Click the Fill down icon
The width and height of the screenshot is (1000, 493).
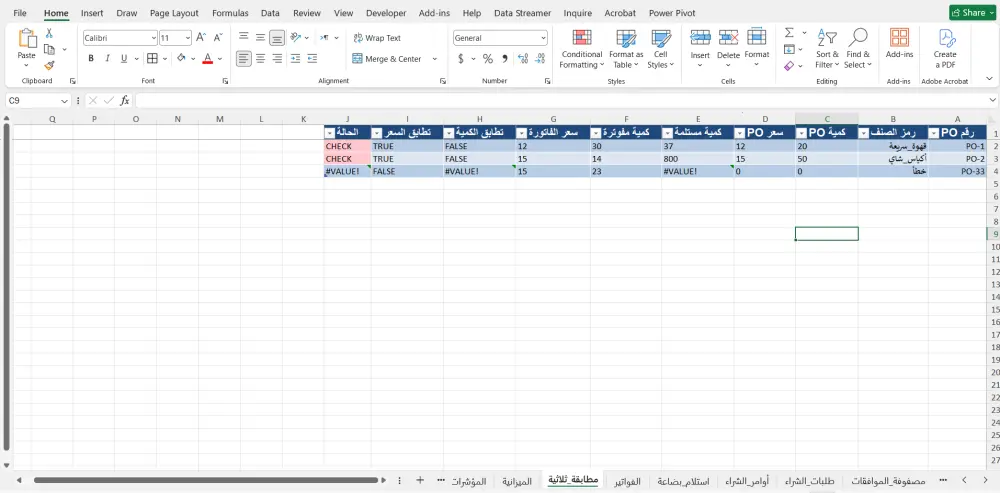click(x=790, y=49)
